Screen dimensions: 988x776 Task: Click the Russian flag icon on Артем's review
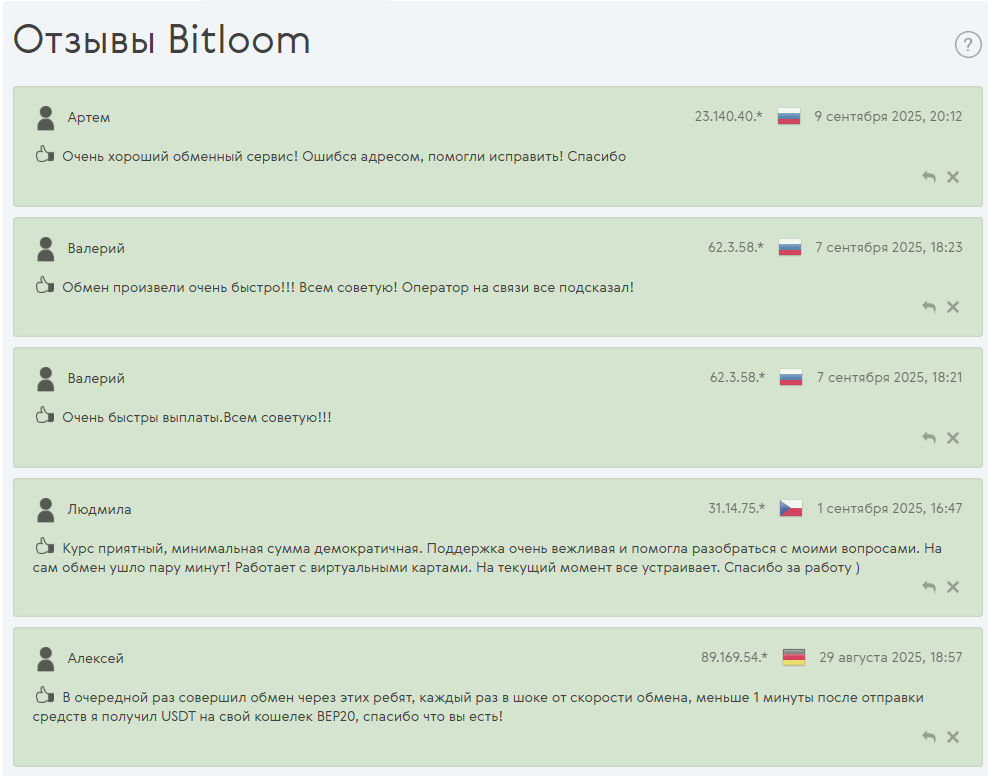791,116
